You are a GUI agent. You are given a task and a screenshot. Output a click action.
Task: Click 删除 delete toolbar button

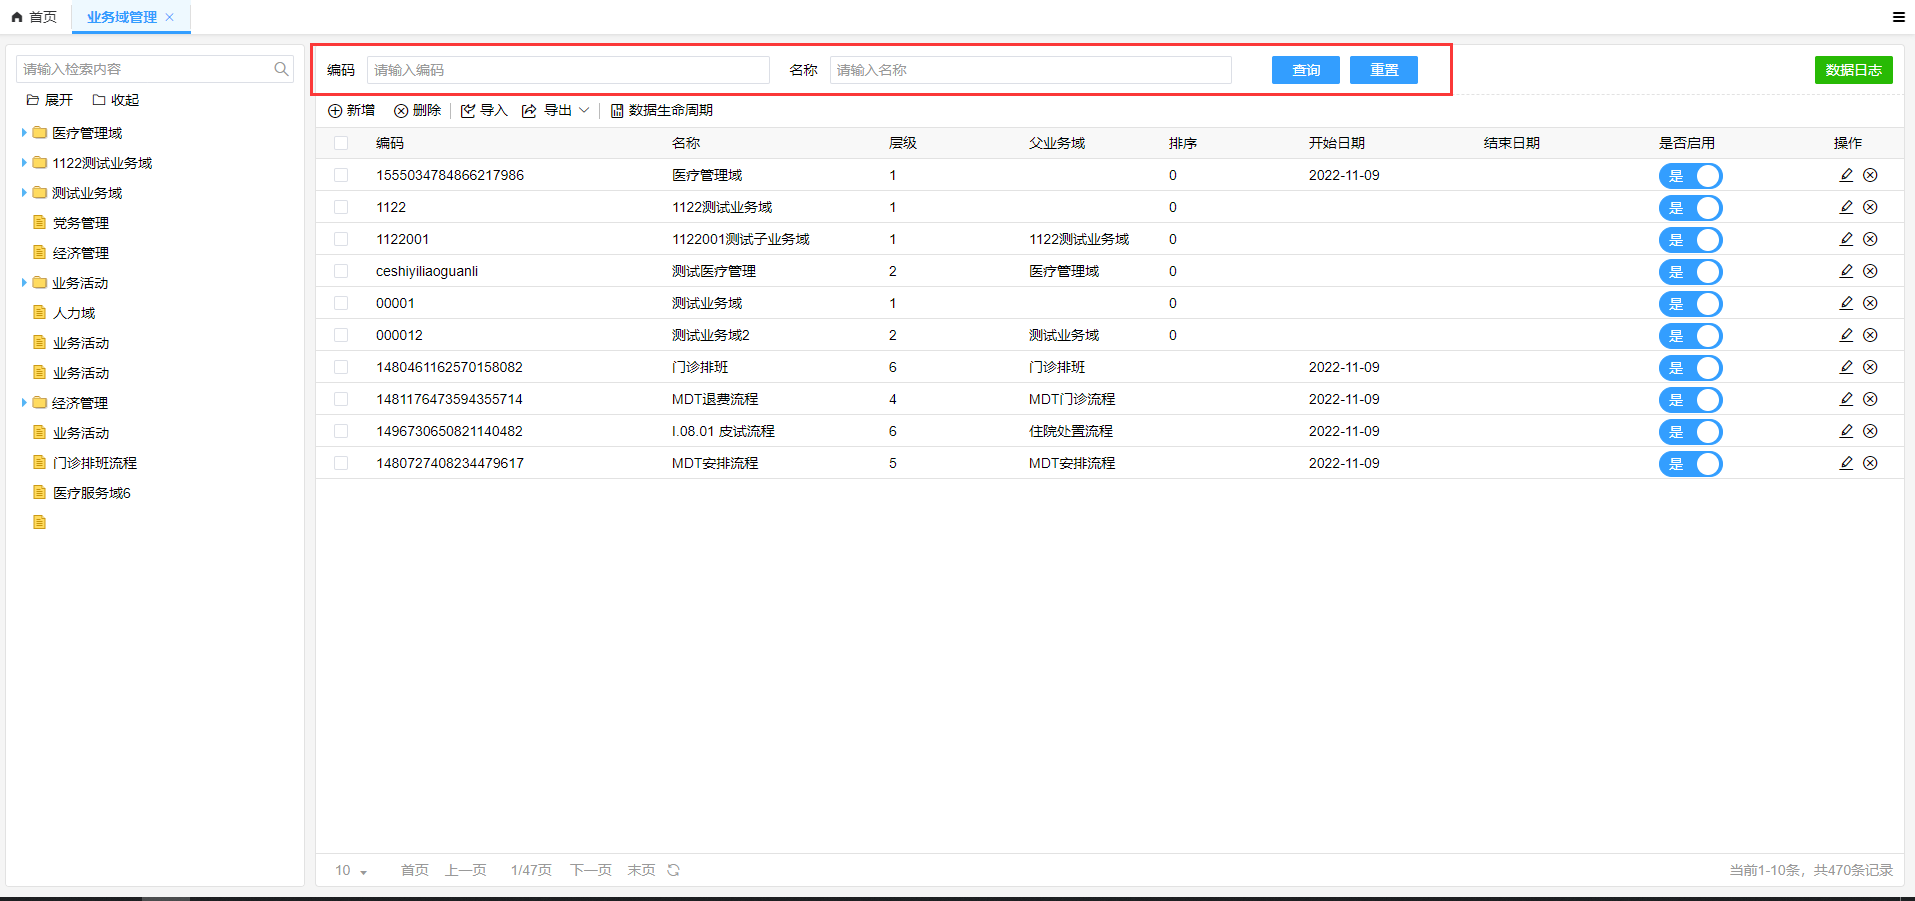click(x=417, y=110)
